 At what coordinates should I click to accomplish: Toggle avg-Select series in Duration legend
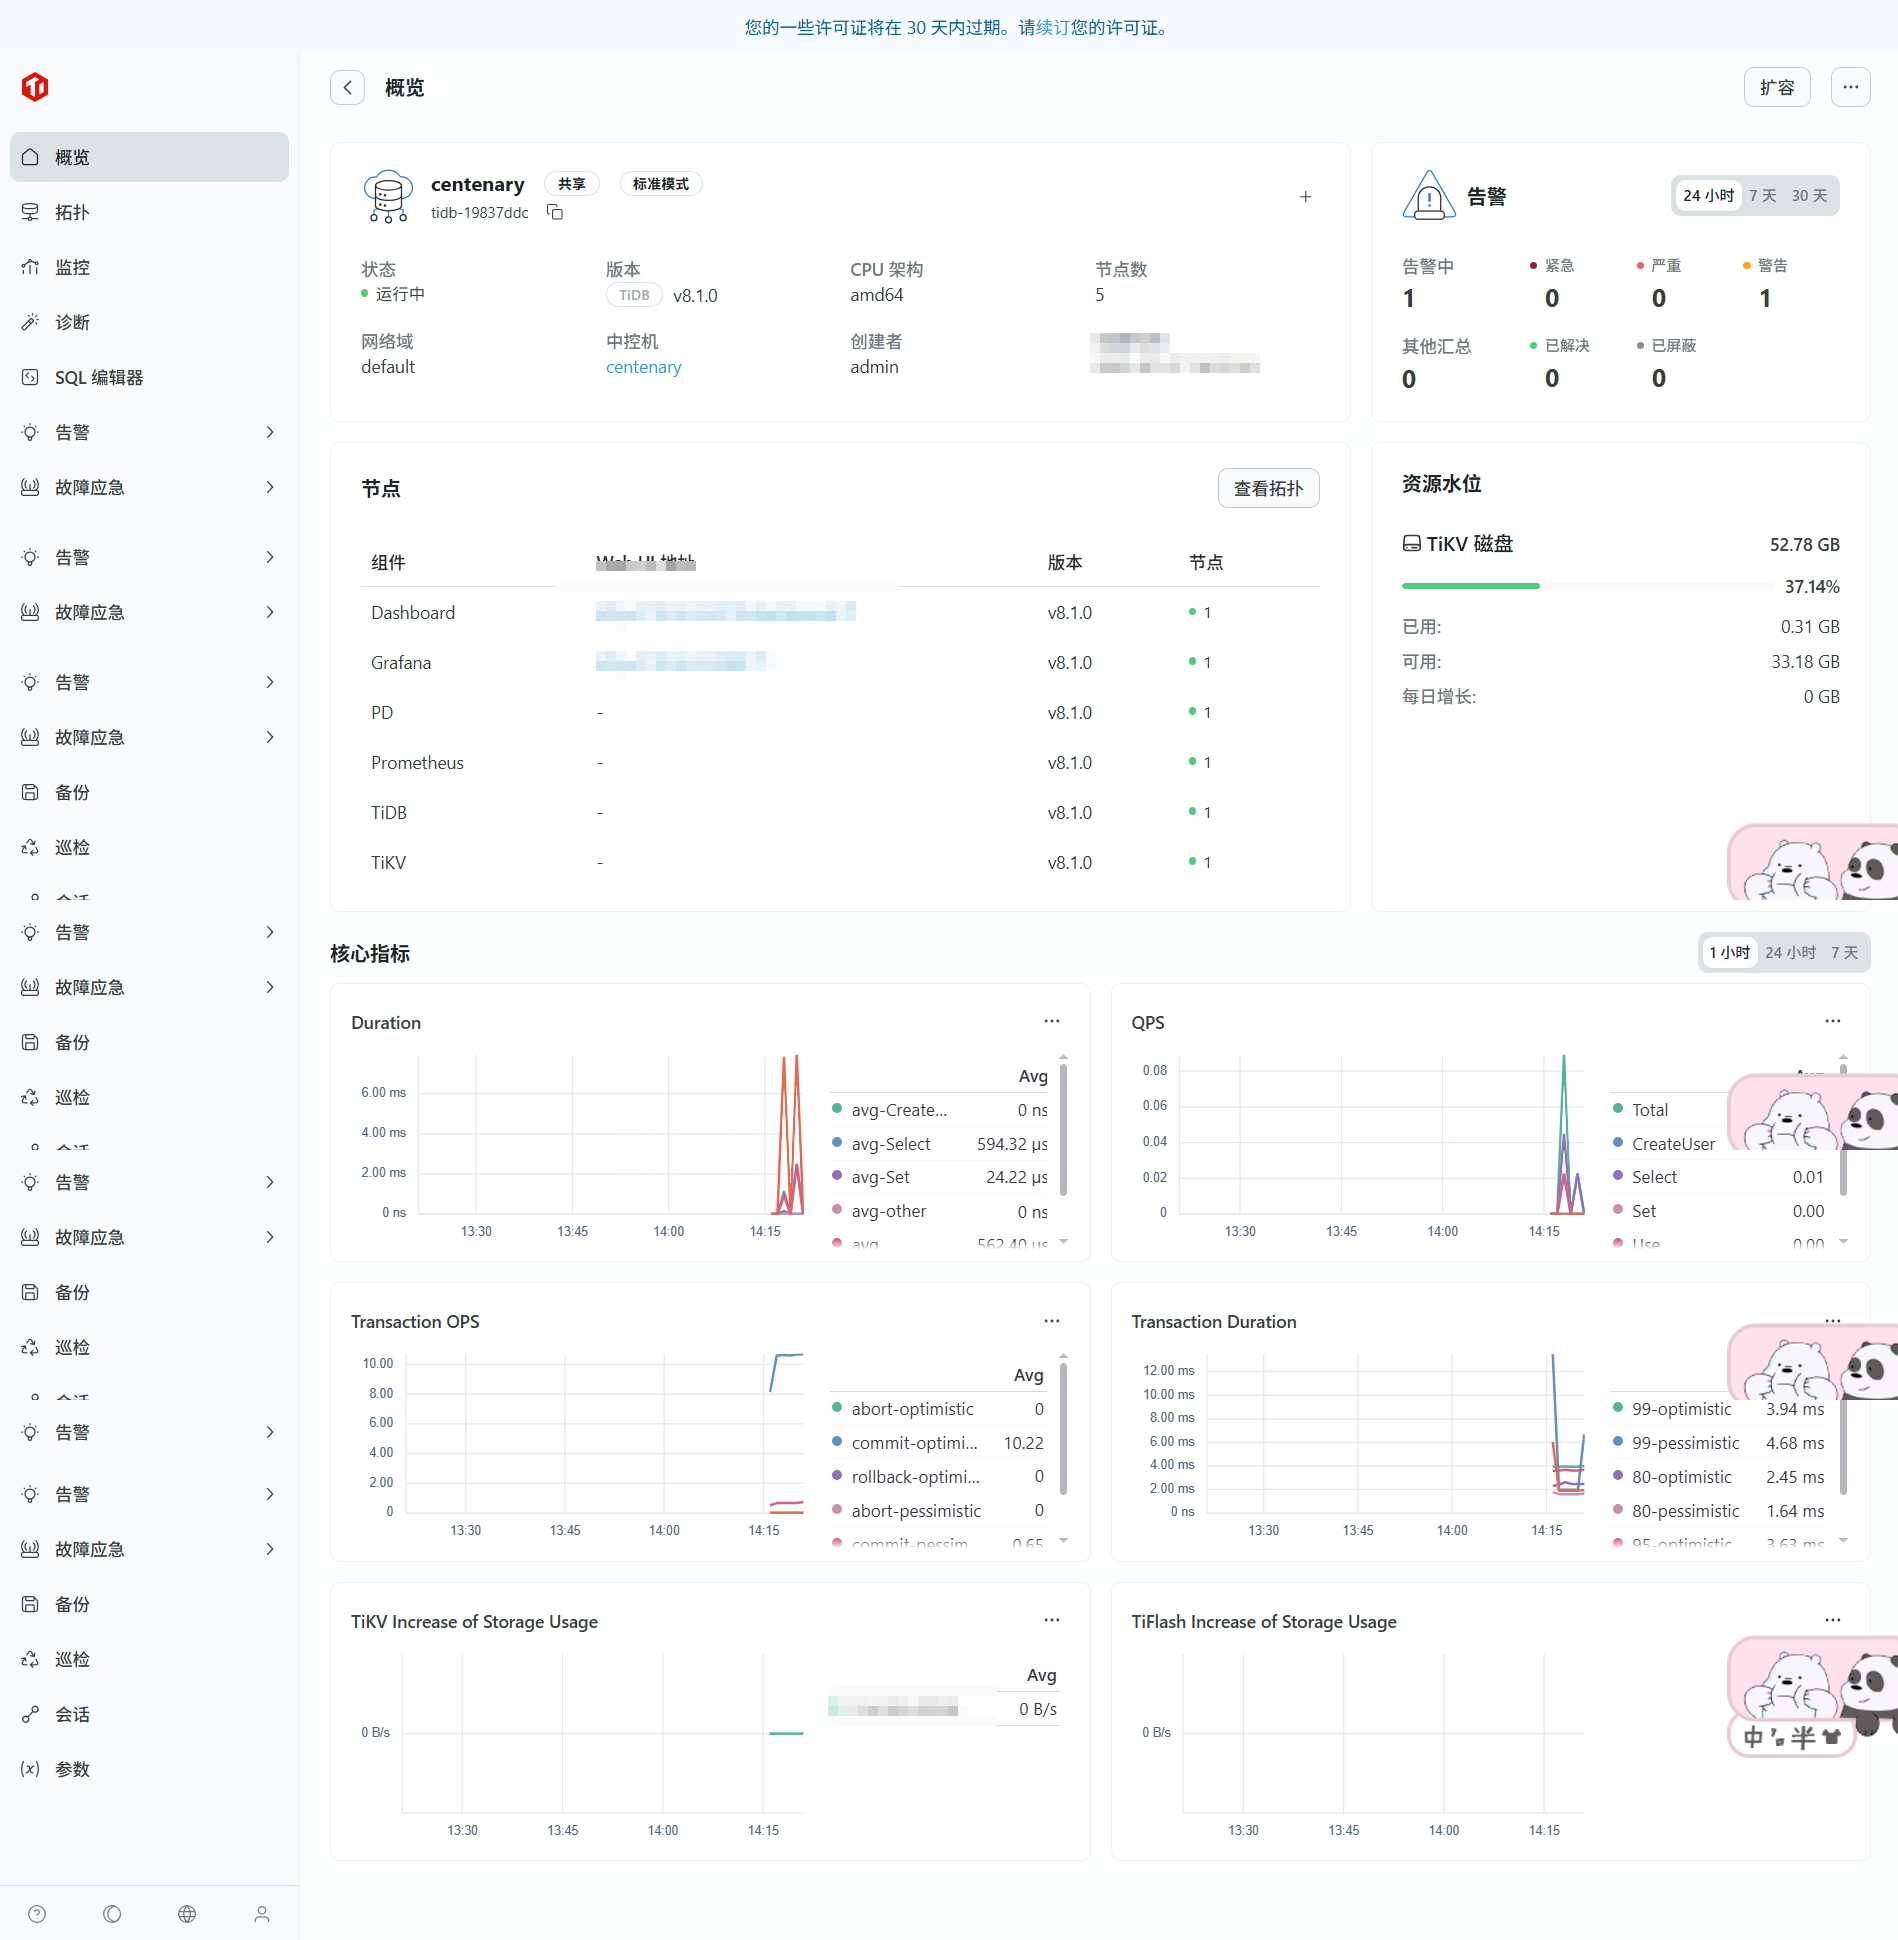click(891, 1144)
